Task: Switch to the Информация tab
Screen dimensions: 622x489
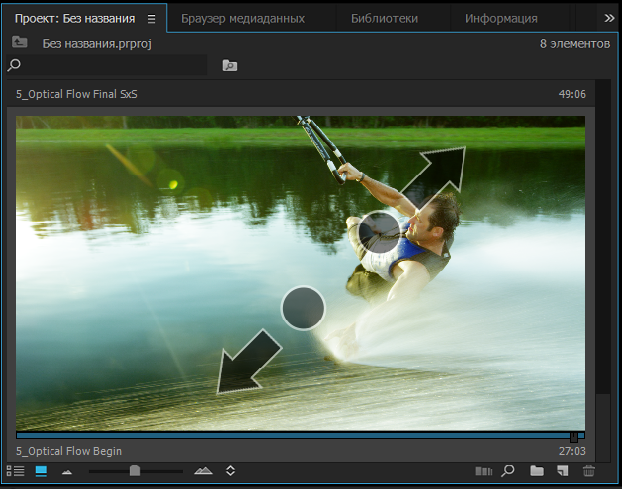Action: coord(501,19)
